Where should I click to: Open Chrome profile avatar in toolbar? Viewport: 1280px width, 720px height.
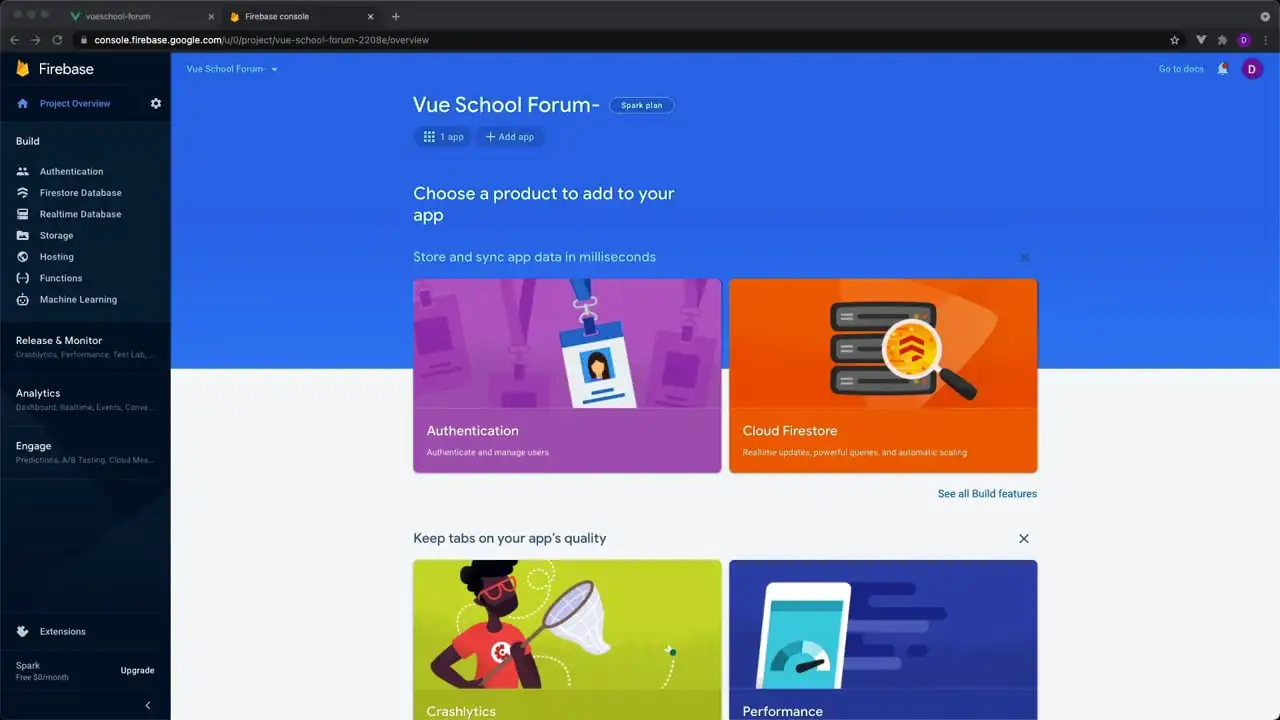[1244, 40]
